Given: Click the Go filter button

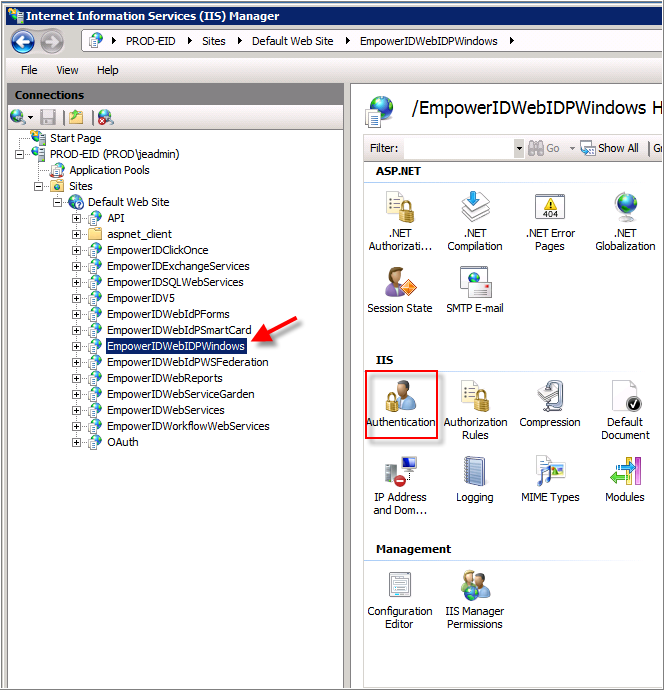Looking at the screenshot, I should click(x=544, y=148).
